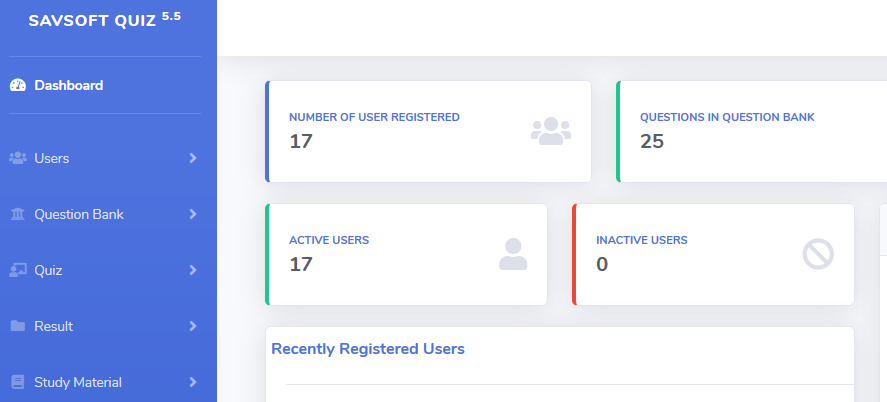Click the active users person icon
This screenshot has width=887, height=402.
513,254
